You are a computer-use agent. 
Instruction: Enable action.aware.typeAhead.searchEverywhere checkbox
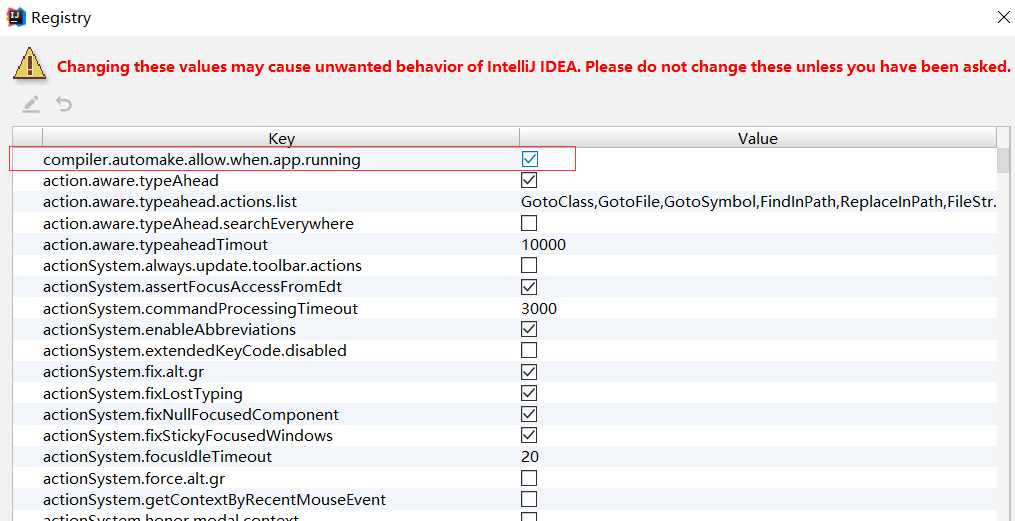click(x=530, y=223)
